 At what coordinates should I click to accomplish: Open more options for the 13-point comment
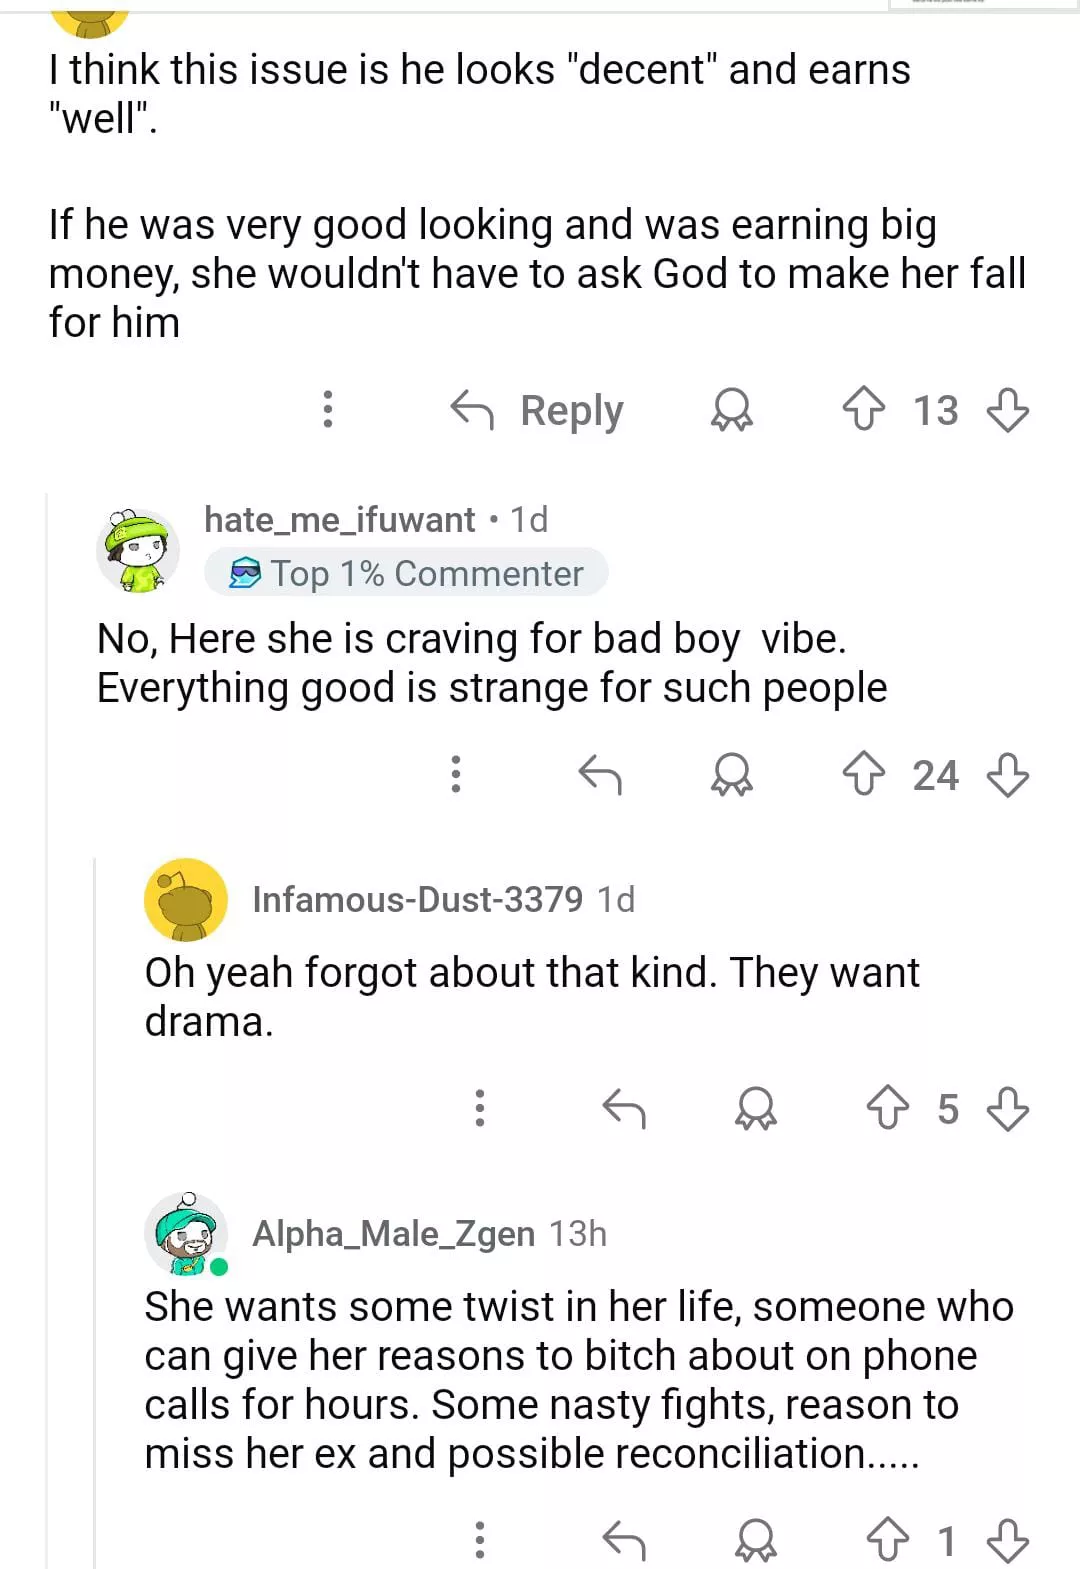click(x=327, y=410)
